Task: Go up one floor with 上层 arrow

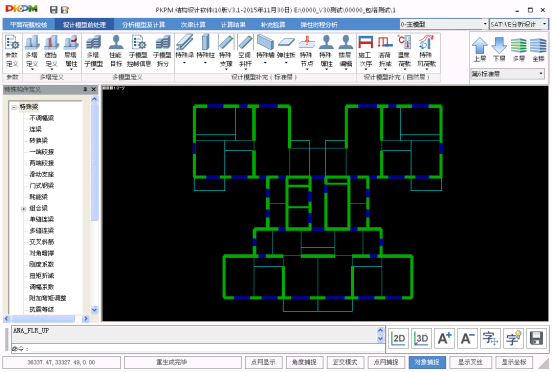Action: (479, 50)
